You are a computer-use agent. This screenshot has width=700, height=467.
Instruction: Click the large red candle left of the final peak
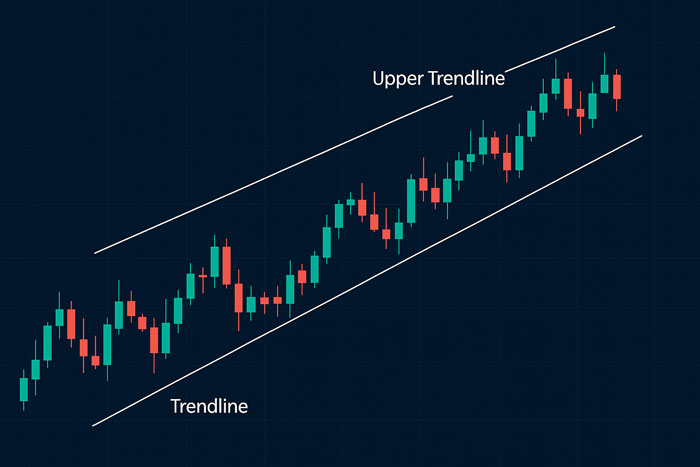tap(568, 94)
